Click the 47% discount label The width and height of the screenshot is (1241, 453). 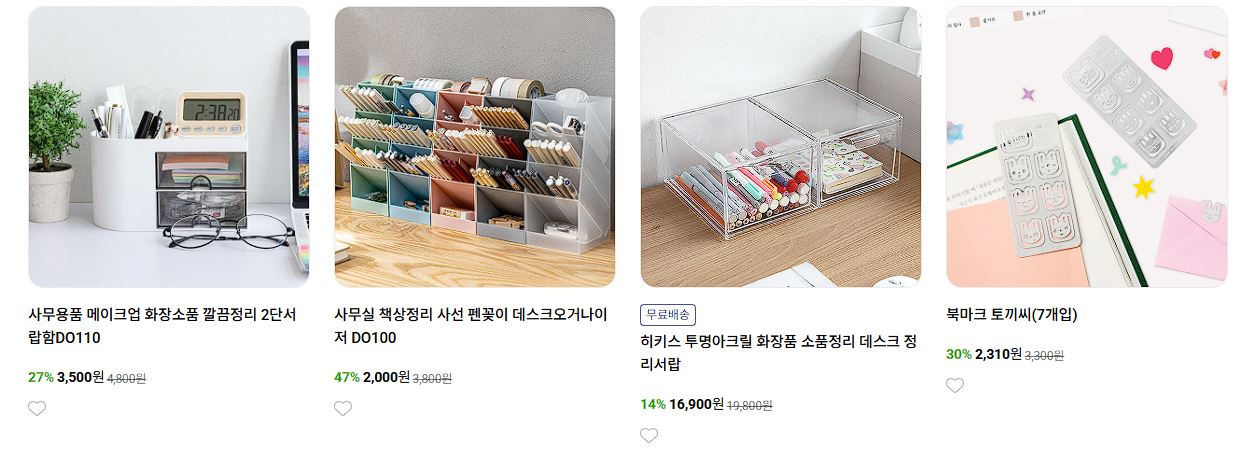pyautogui.click(x=347, y=377)
